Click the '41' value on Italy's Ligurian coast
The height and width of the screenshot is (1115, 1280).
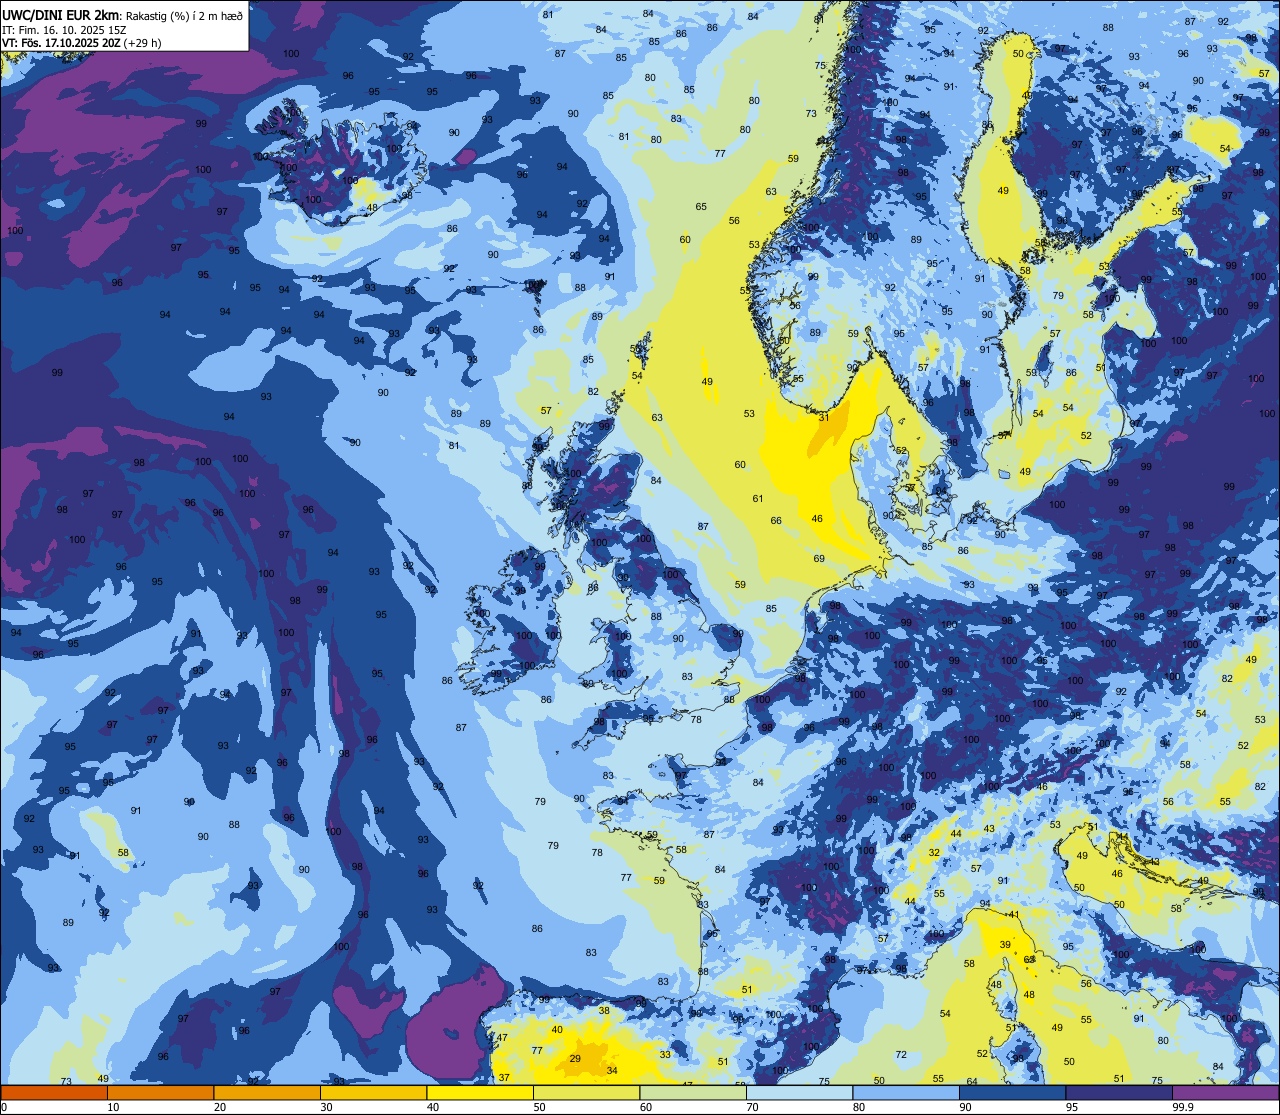click(1013, 914)
